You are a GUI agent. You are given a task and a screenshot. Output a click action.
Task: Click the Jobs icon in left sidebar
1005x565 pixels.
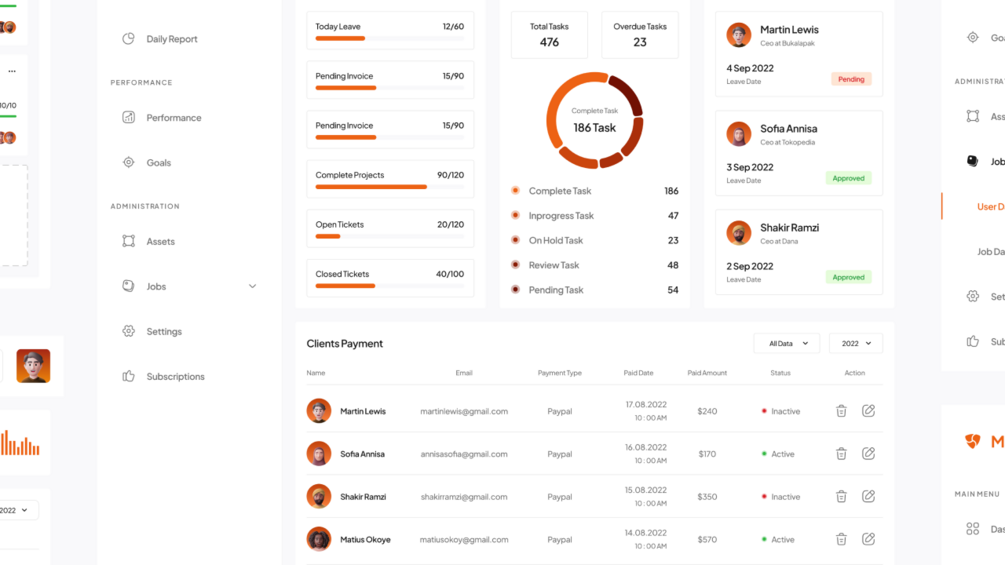(128, 286)
